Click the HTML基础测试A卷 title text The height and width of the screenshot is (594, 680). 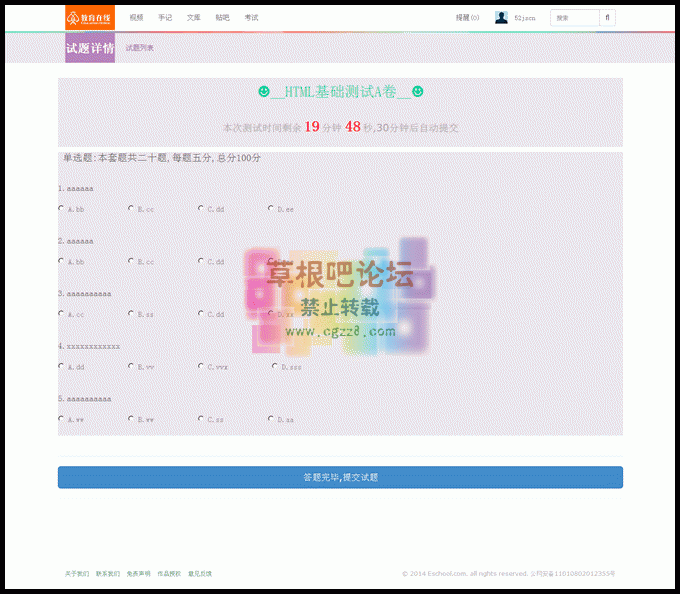(x=340, y=92)
